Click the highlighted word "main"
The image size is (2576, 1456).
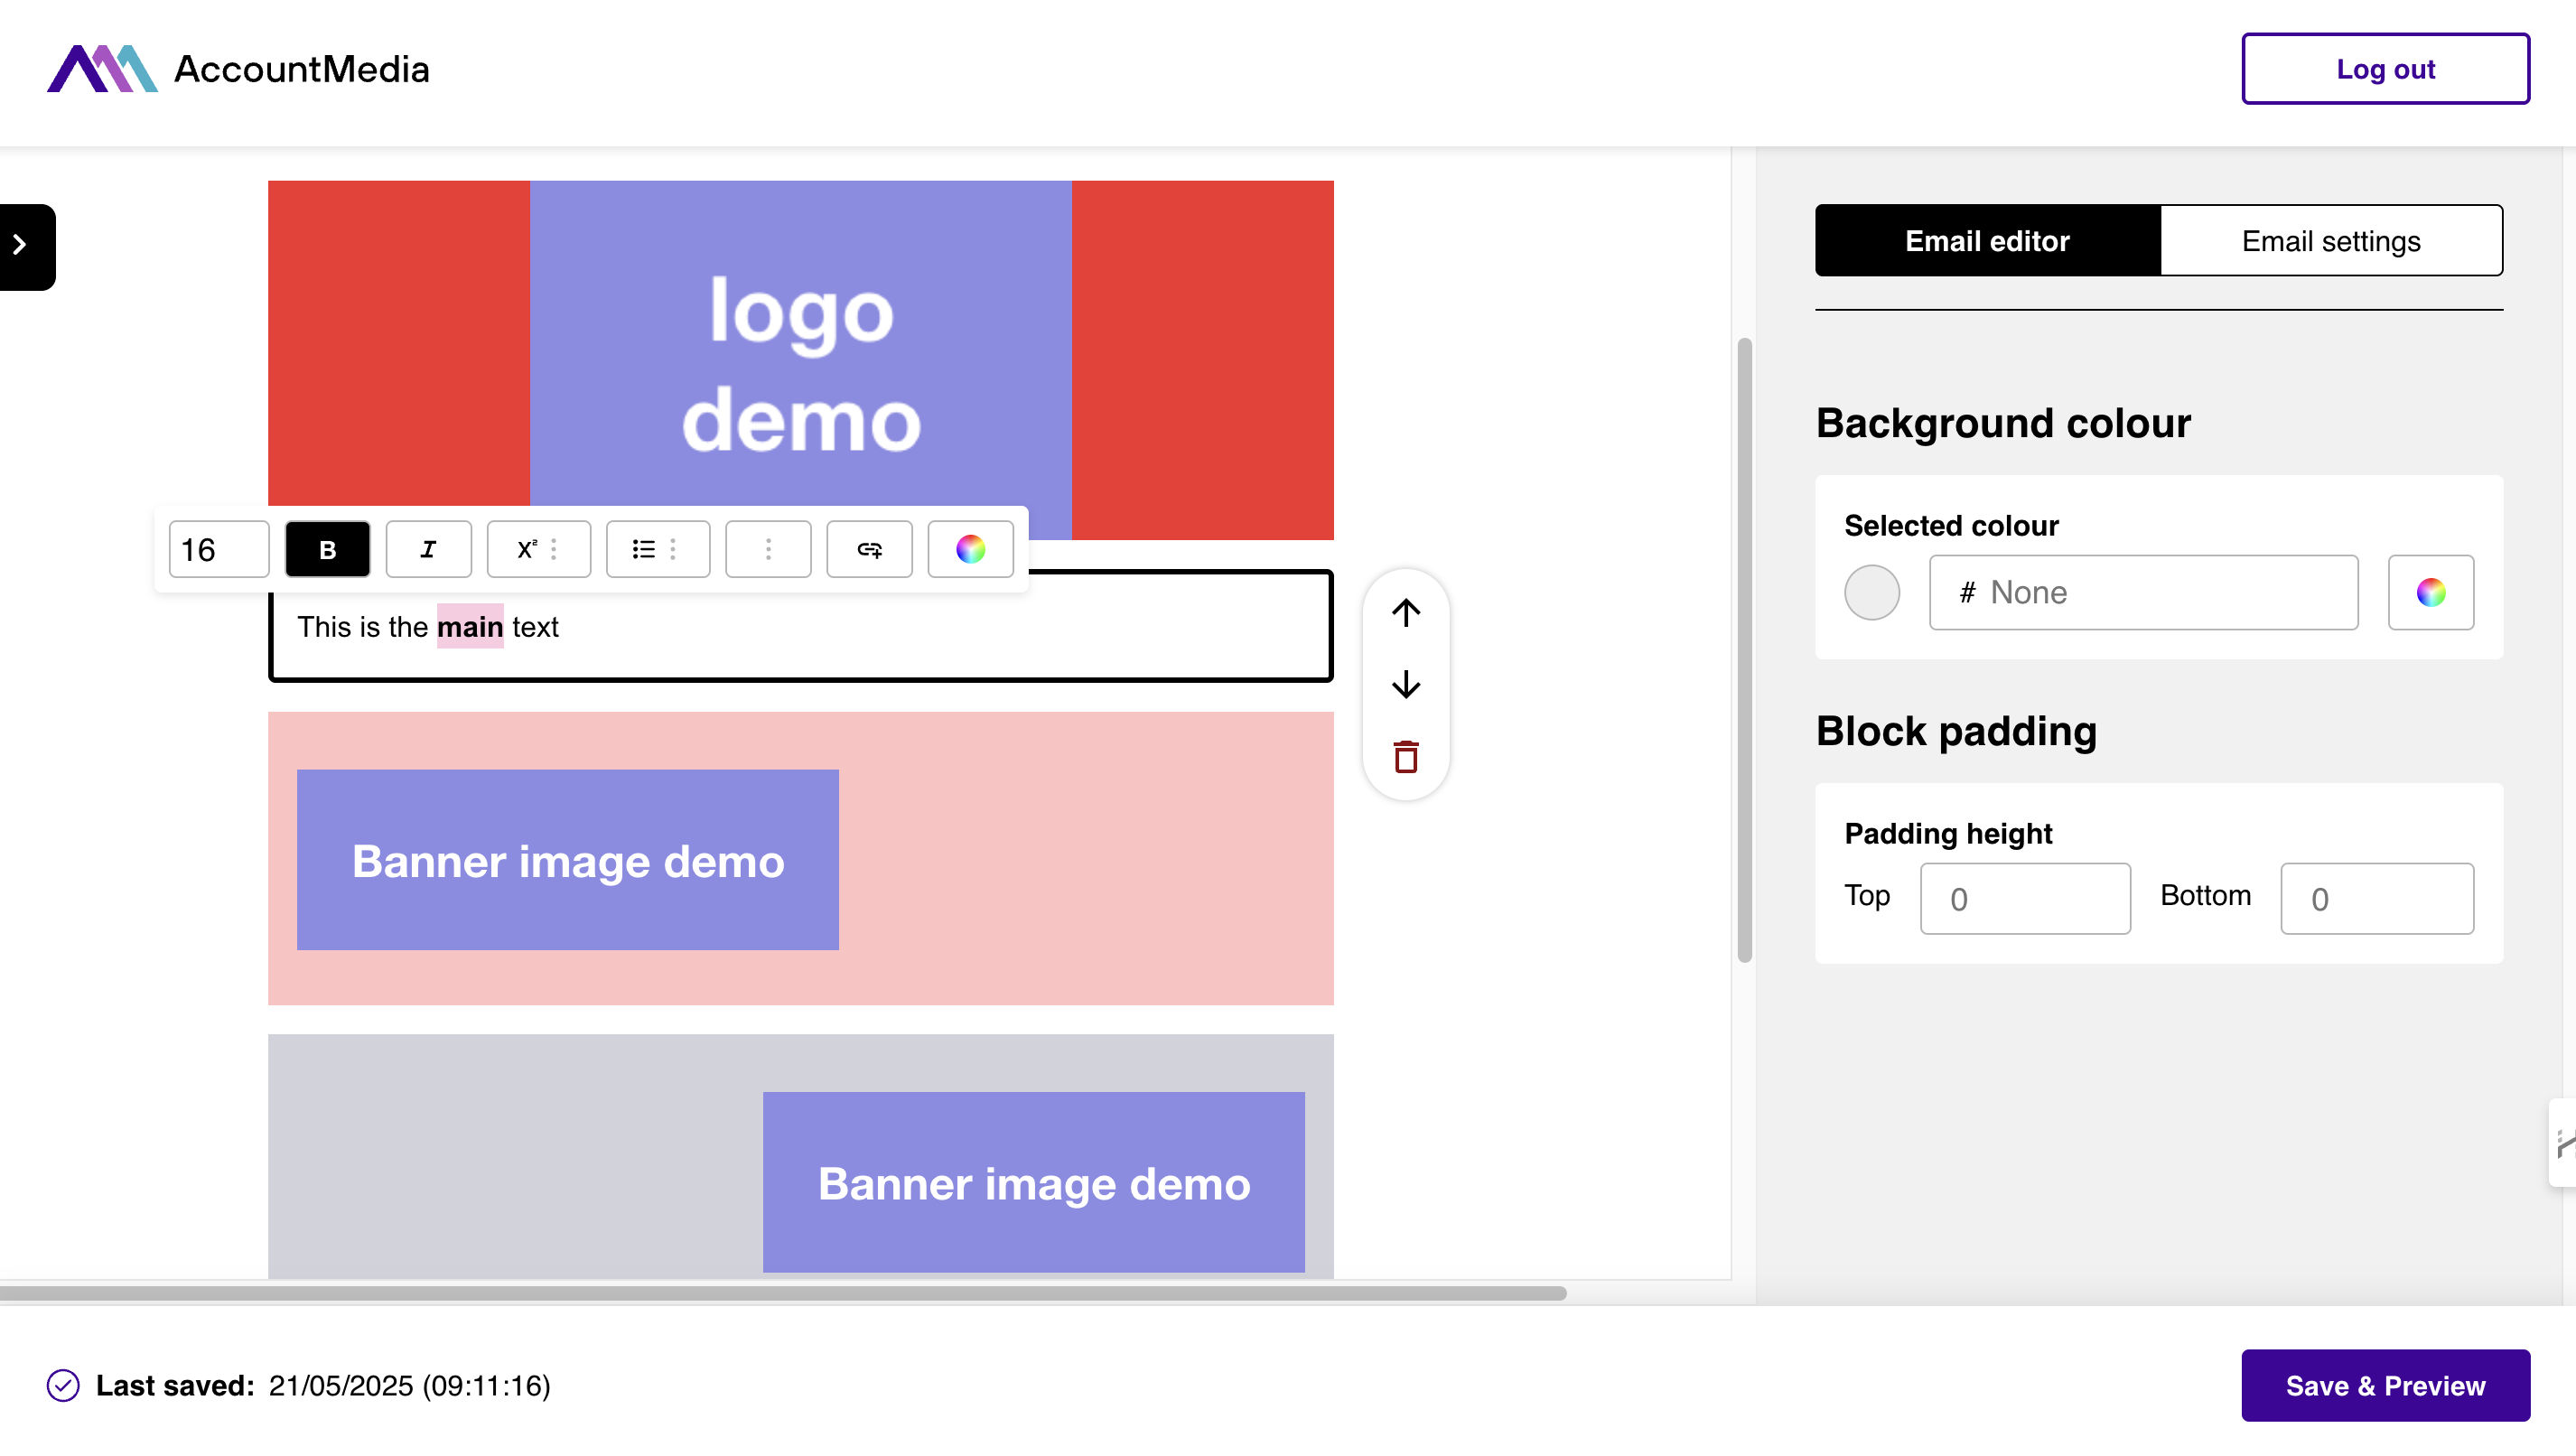(x=470, y=627)
